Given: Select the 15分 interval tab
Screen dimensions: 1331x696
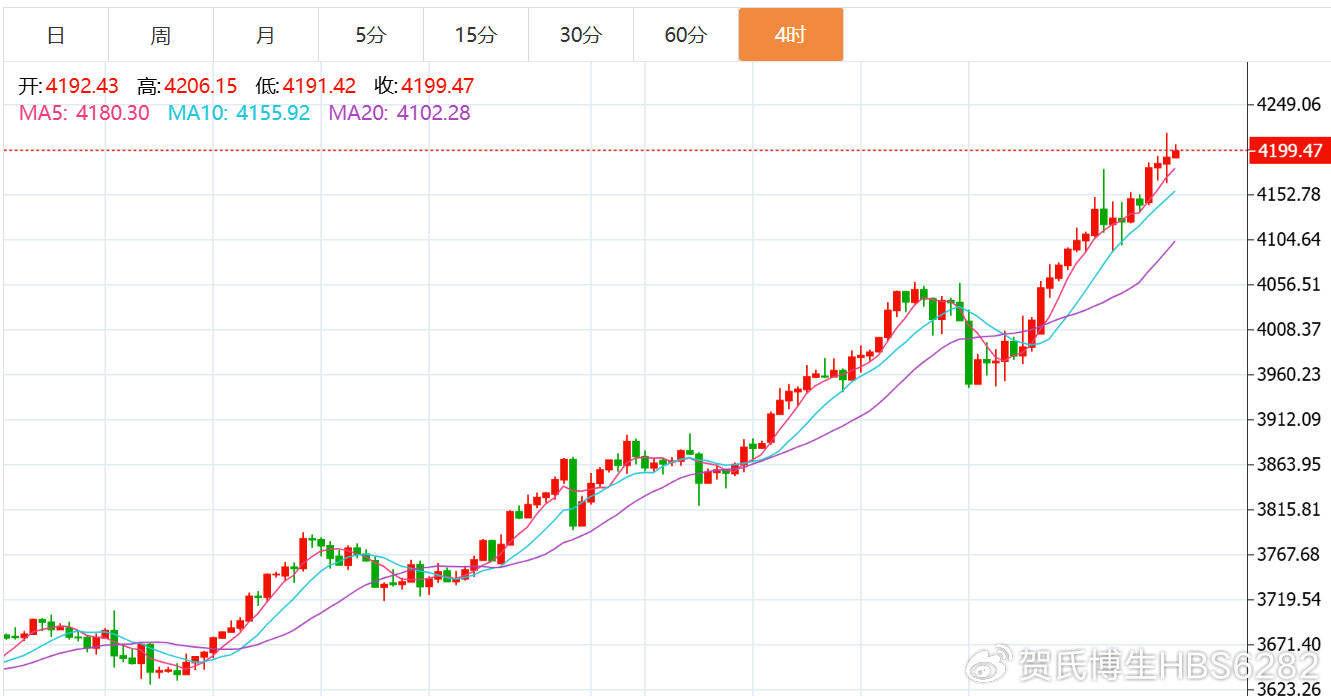Looking at the screenshot, I should coord(475,35).
